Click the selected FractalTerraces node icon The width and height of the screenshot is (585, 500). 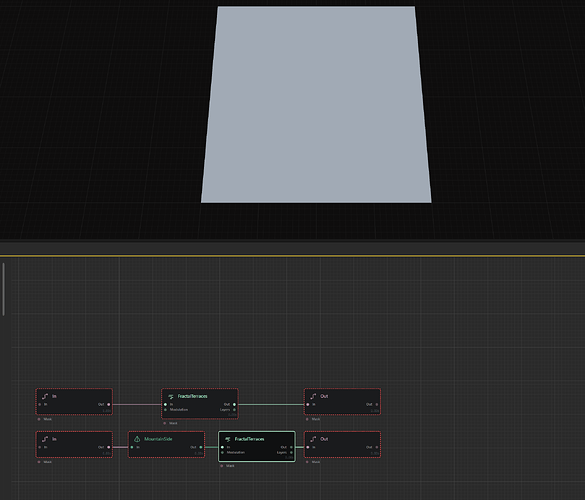point(228,439)
